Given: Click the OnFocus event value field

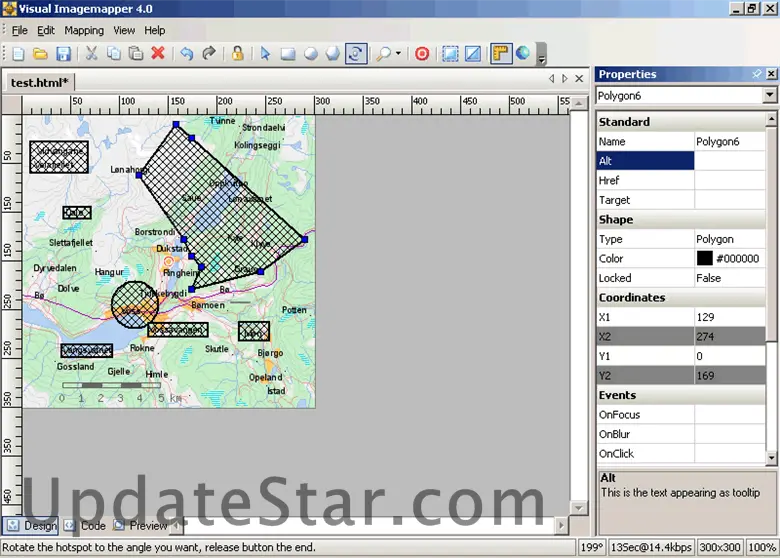Looking at the screenshot, I should [x=730, y=415].
